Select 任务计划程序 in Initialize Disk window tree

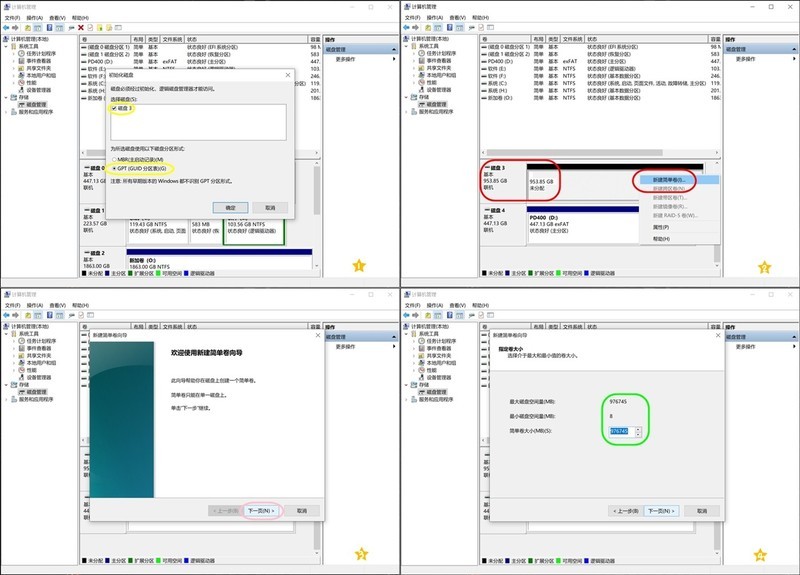pyautogui.click(x=41, y=54)
